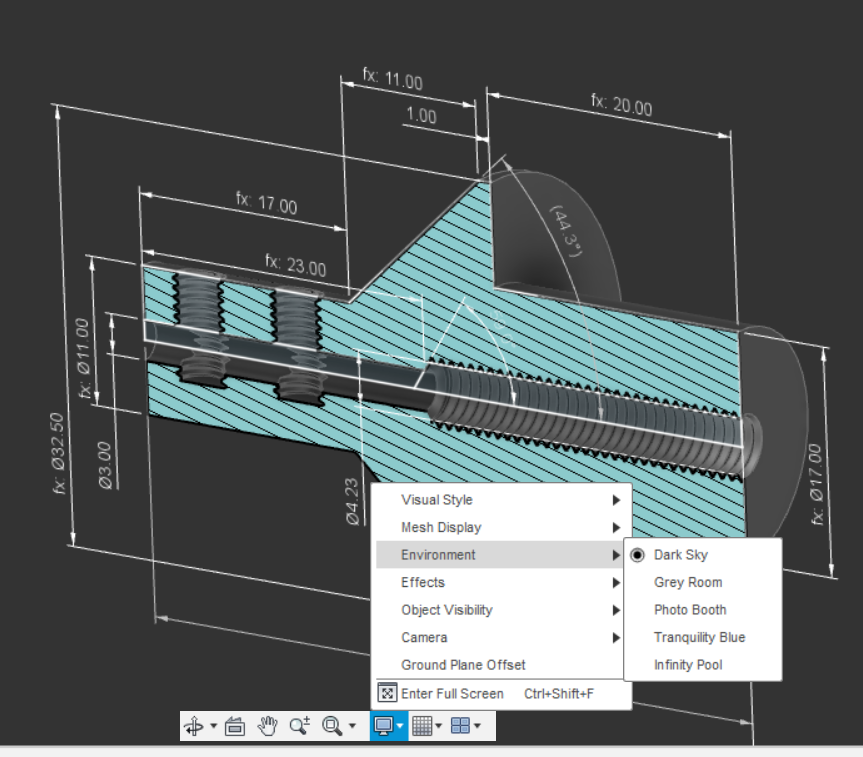Click the Object Visibility submenu arrow
863x757 pixels.
point(616,610)
